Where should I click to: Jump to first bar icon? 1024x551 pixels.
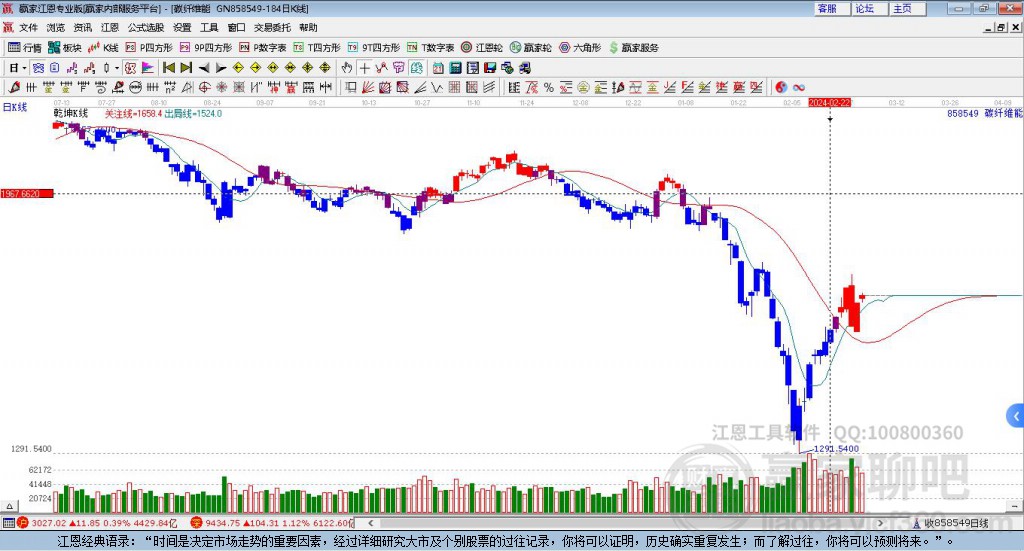pyautogui.click(x=169, y=68)
